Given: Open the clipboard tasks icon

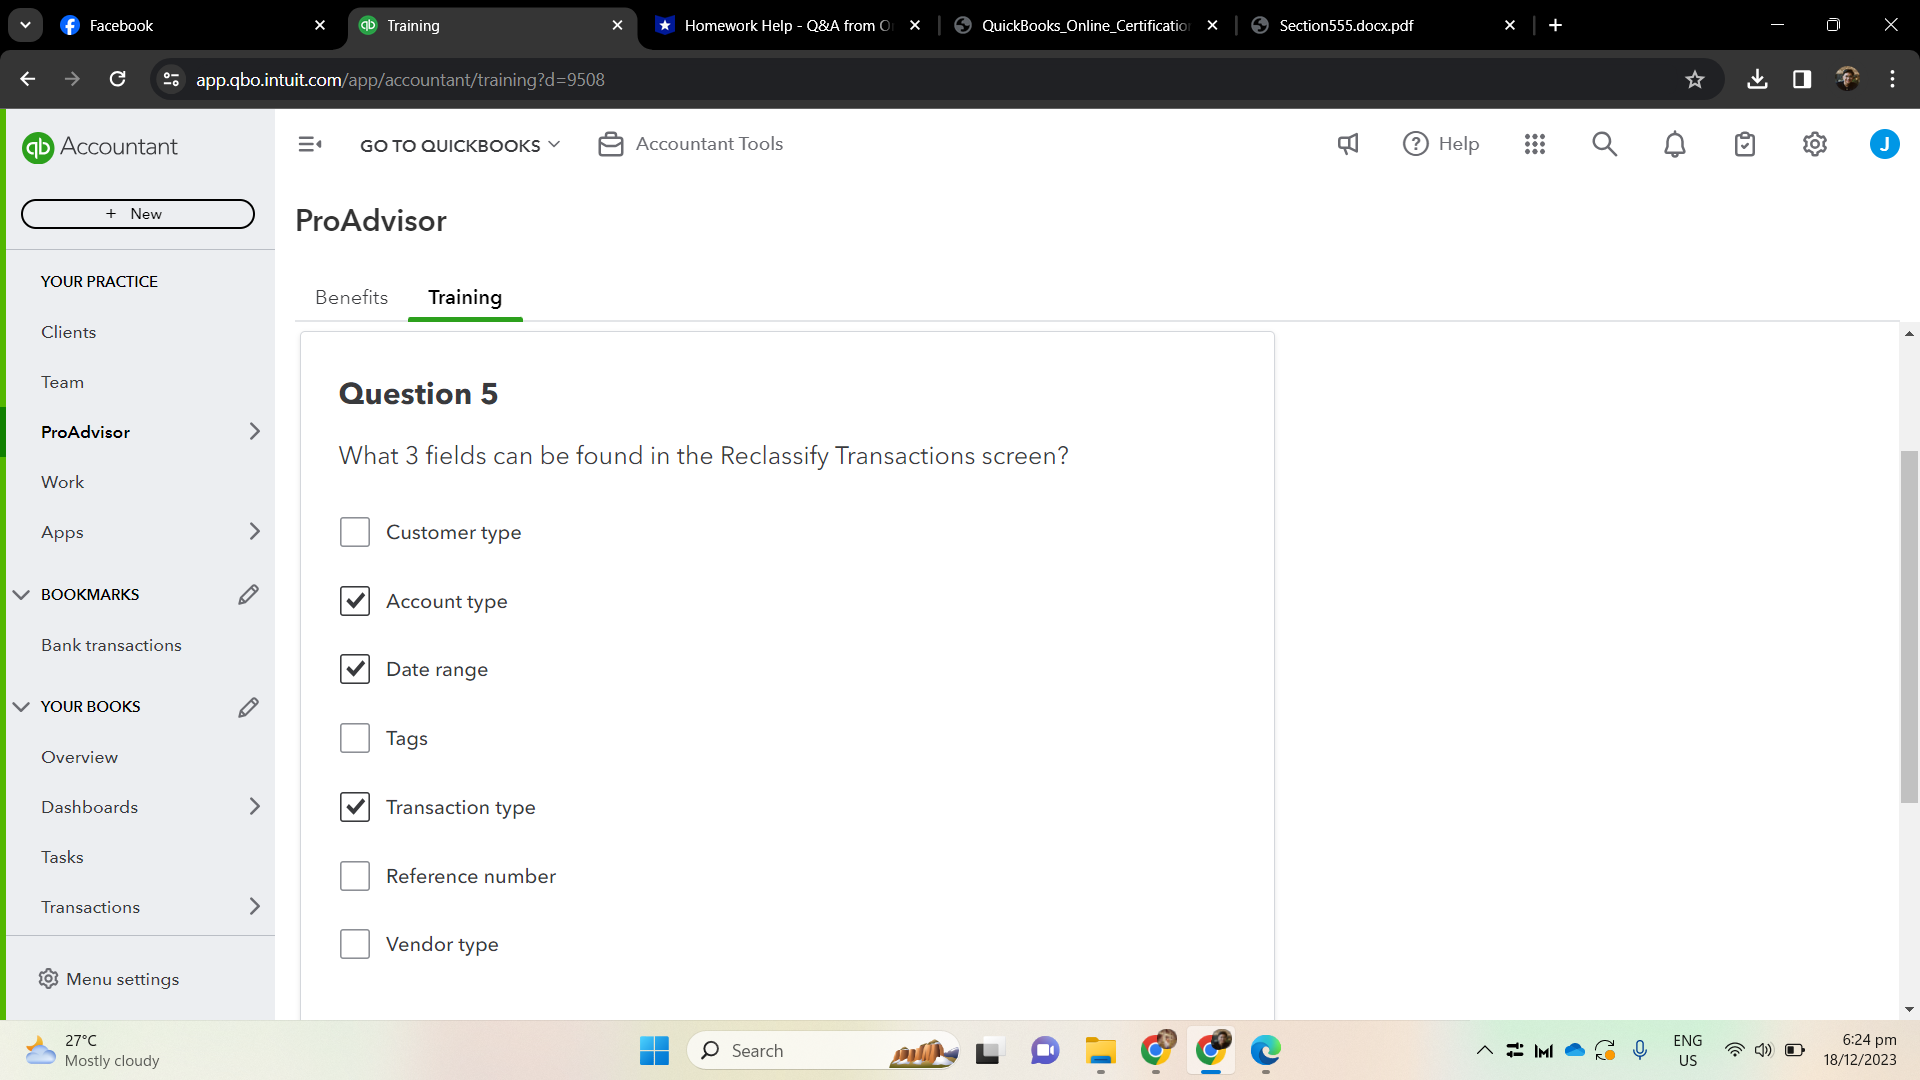Looking at the screenshot, I should 1745,144.
